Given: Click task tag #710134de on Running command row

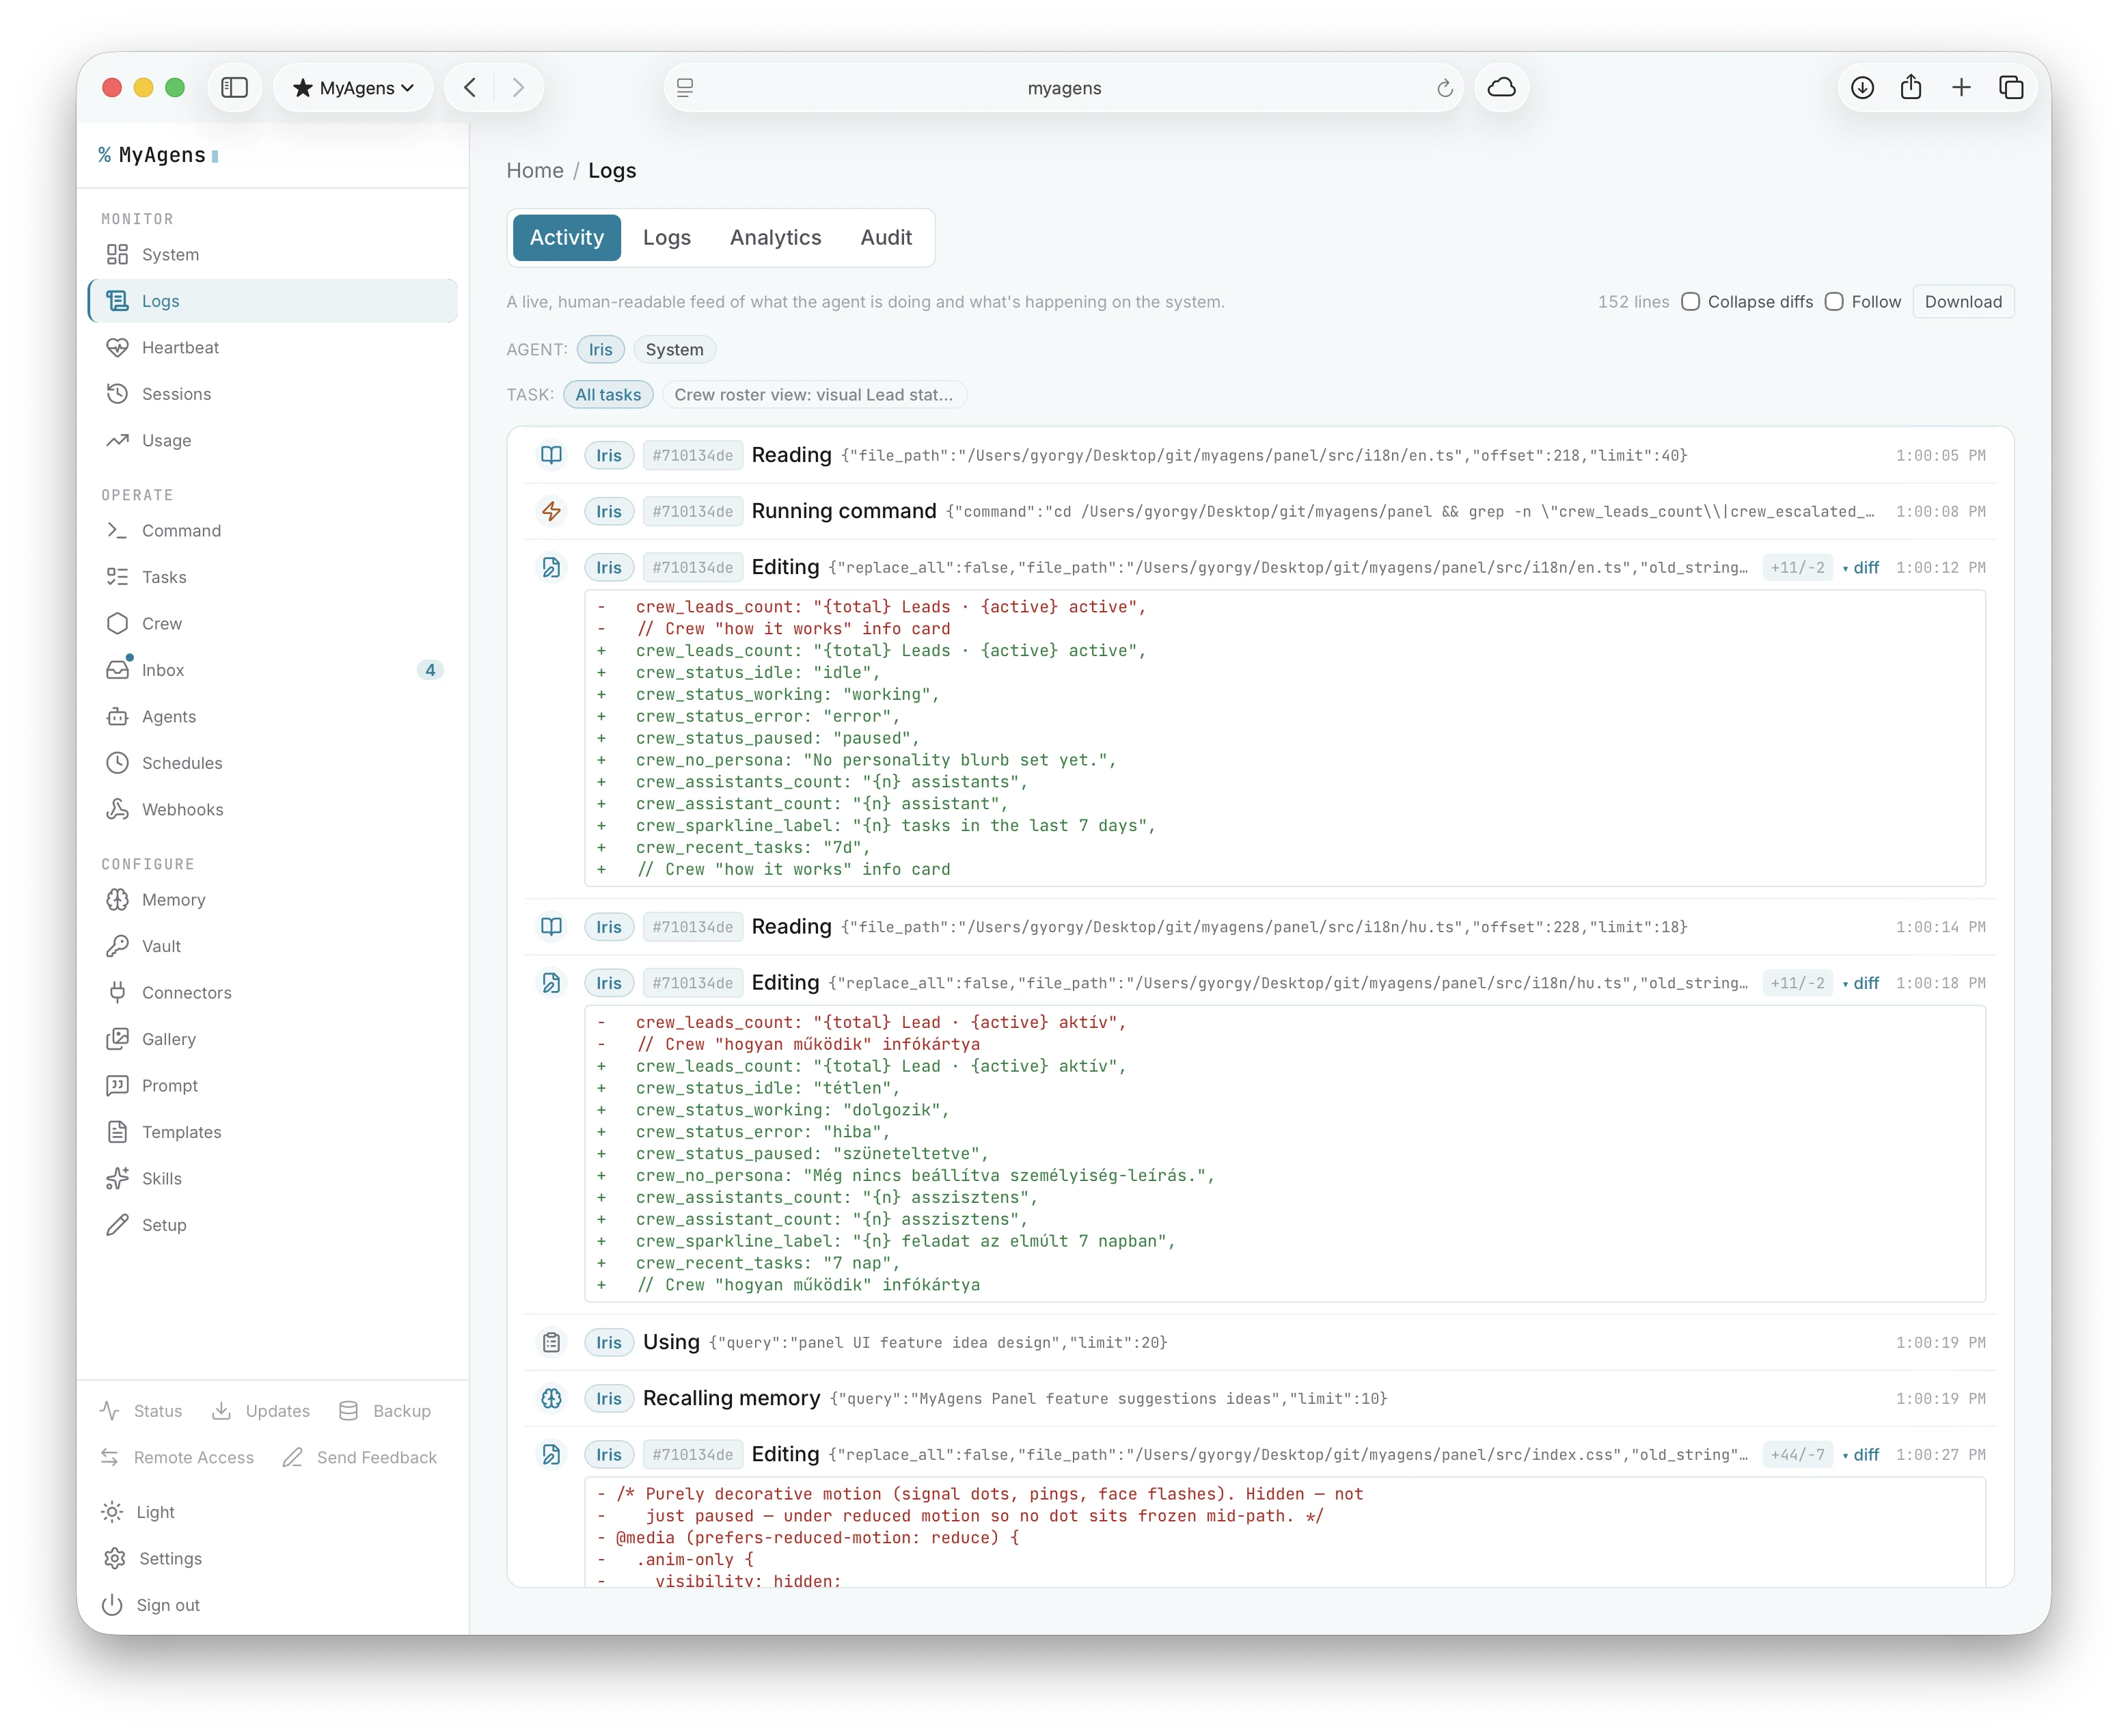Looking at the screenshot, I should [x=693, y=512].
